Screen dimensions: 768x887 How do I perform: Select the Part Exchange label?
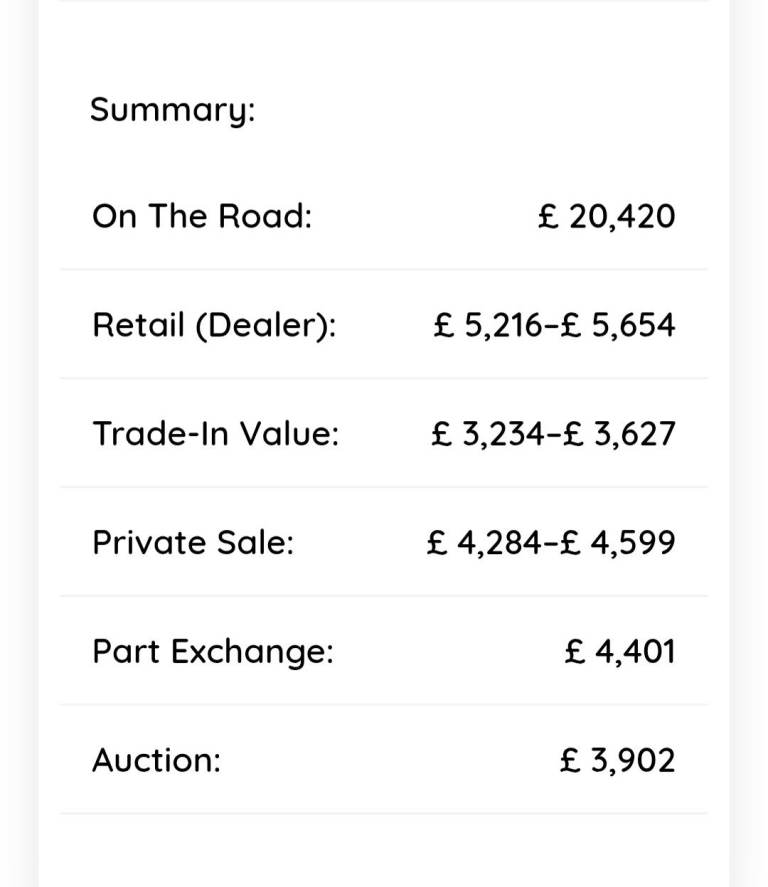[213, 652]
